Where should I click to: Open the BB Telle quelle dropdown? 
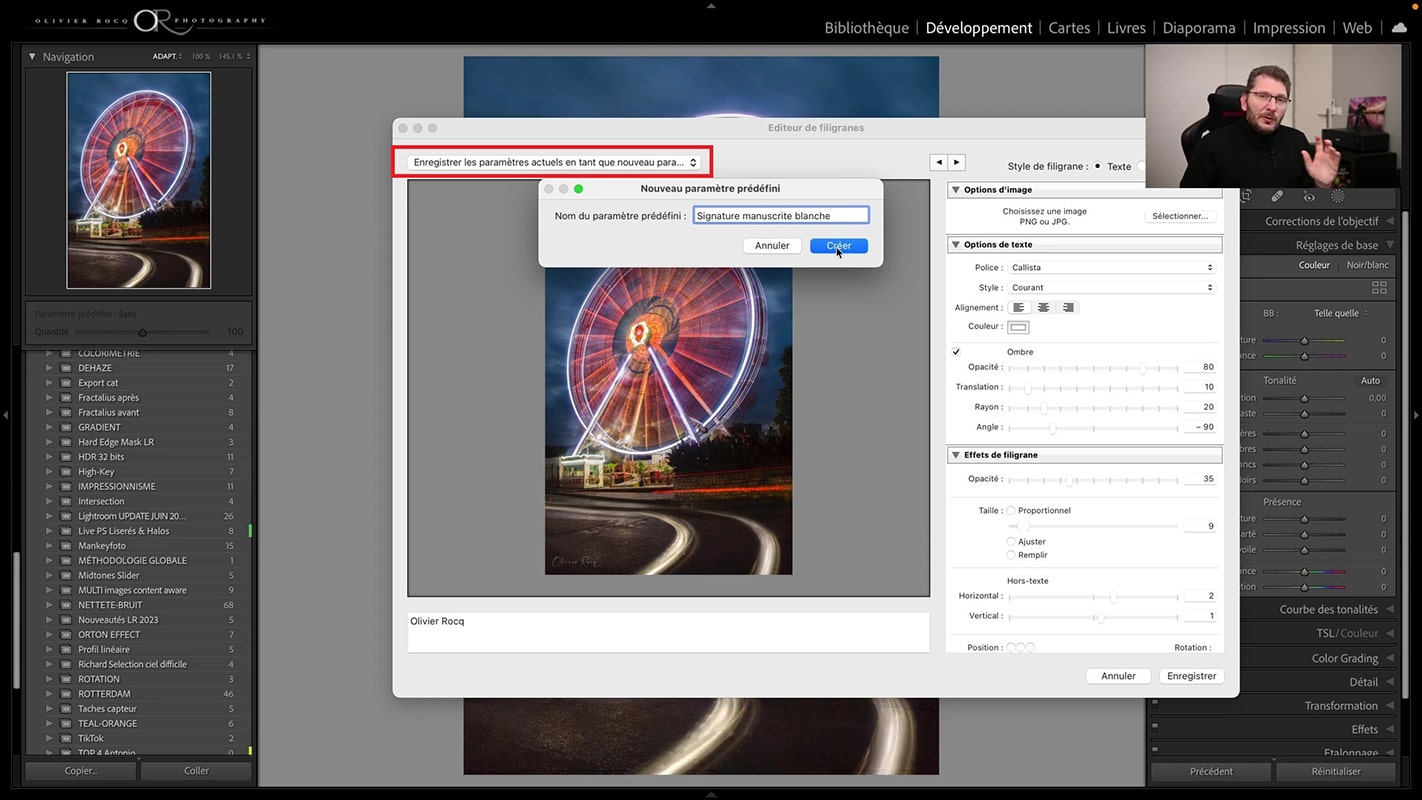tap(1340, 313)
